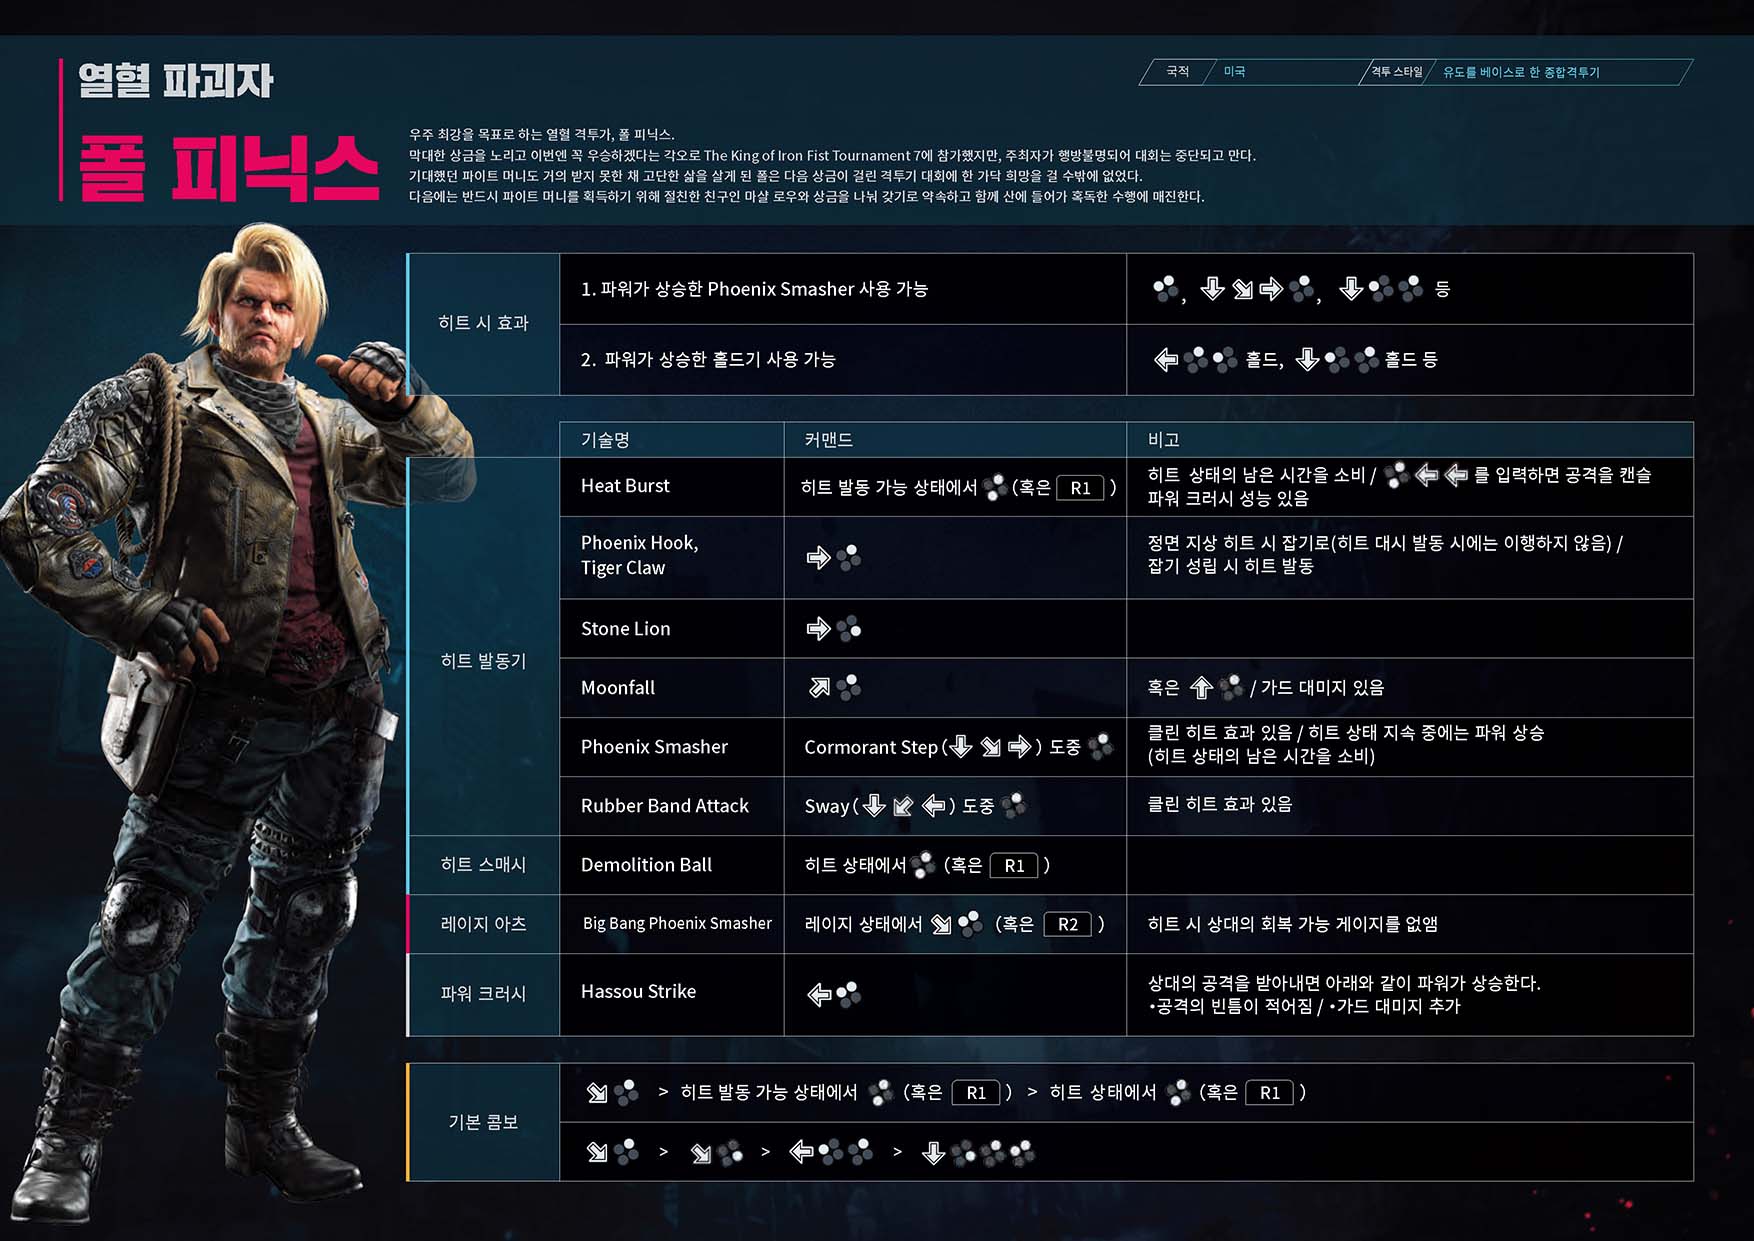Click the R1 badge in the Demolition Ball row
1754x1241 pixels.
(1014, 866)
